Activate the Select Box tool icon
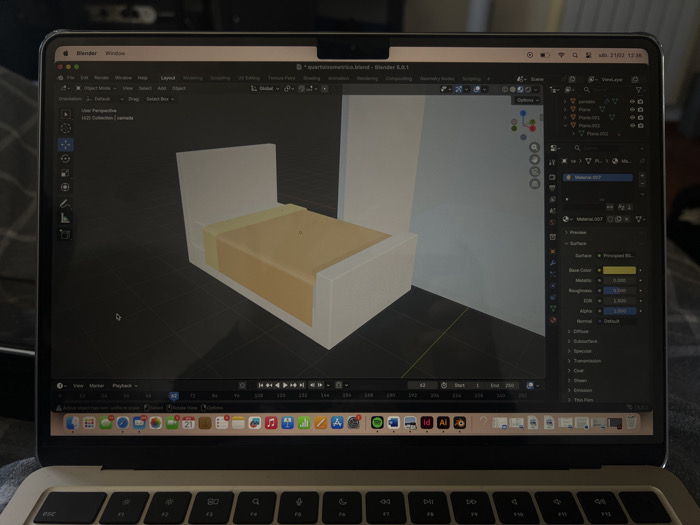 tap(66, 114)
